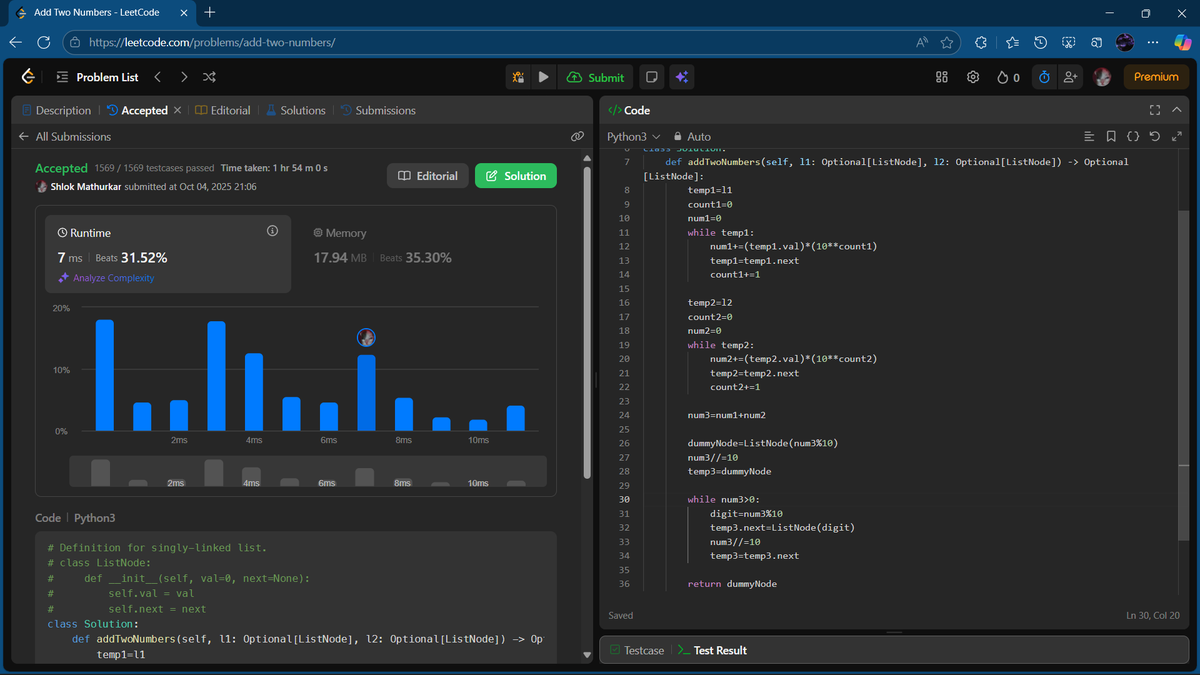
Task: Click the format code lines icon
Action: 1090,137
